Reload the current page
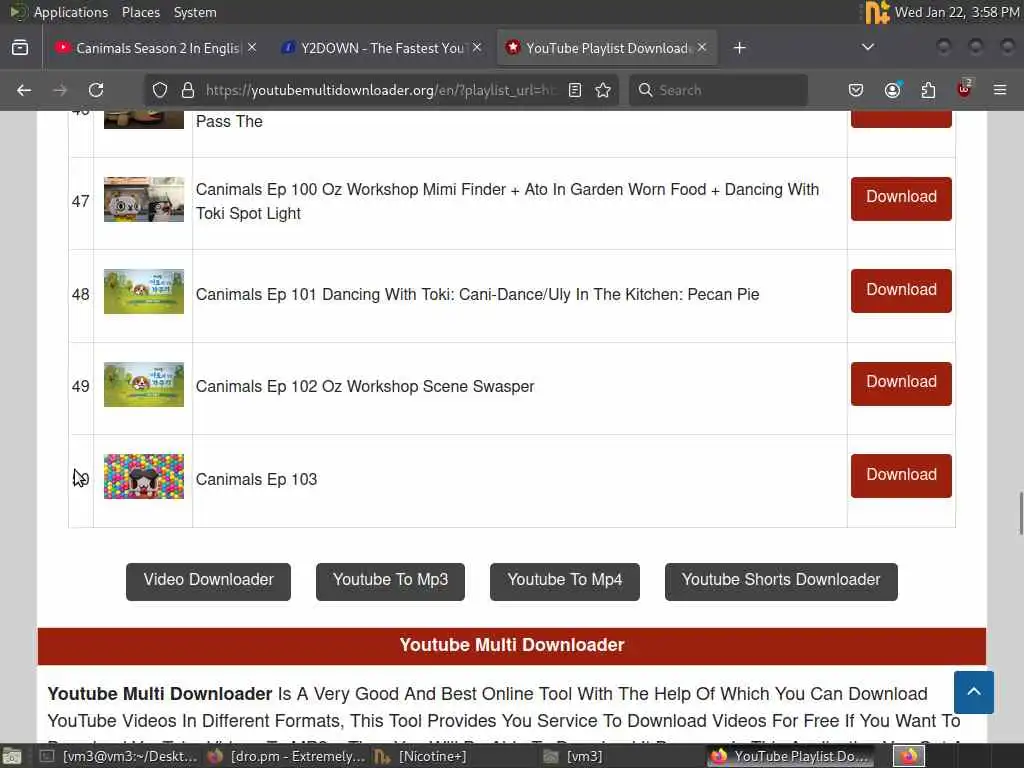1024x768 pixels. [x=96, y=90]
